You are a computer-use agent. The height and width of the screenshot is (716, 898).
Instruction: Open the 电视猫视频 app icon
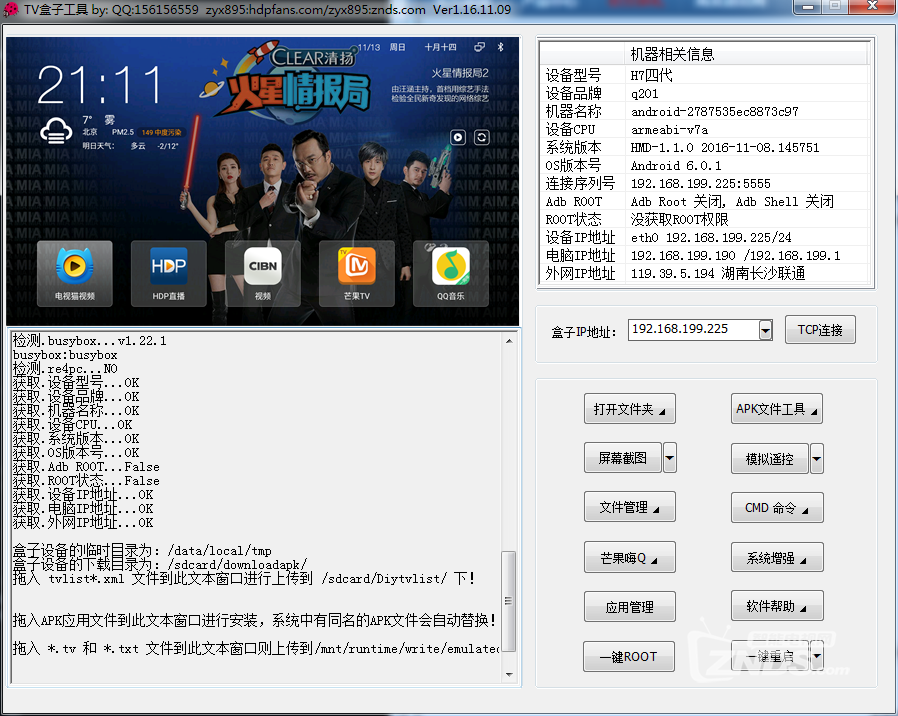pyautogui.click(x=74, y=273)
